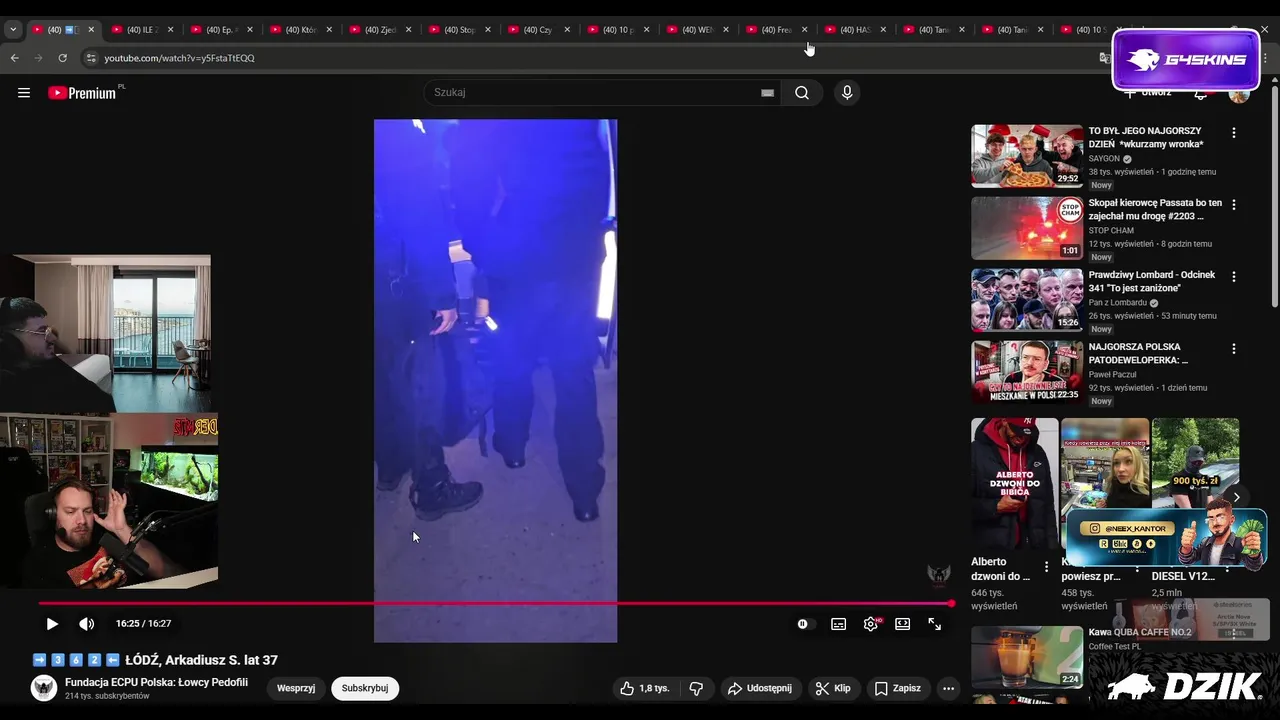Open Fundacja ECPU Polska: Łowcy Pedofilii channel name
The height and width of the screenshot is (720, 1280).
pos(156,682)
